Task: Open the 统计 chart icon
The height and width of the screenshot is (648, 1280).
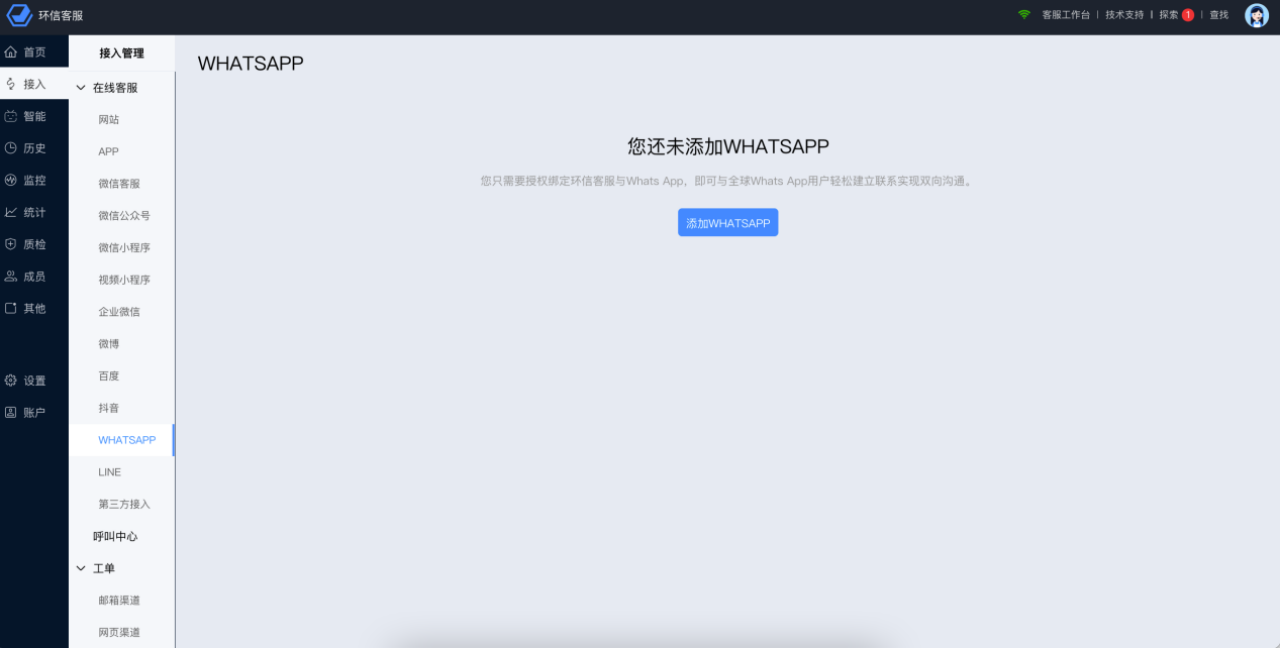Action: 11,212
